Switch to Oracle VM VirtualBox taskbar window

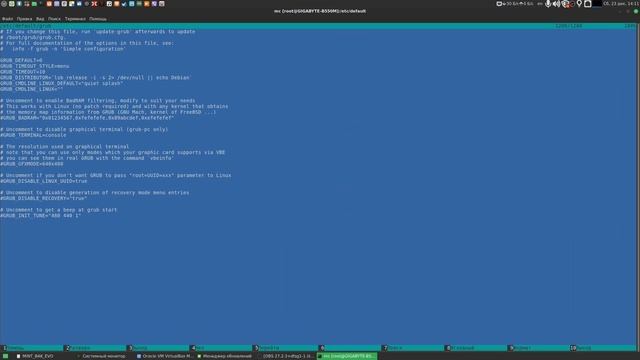pos(164,356)
